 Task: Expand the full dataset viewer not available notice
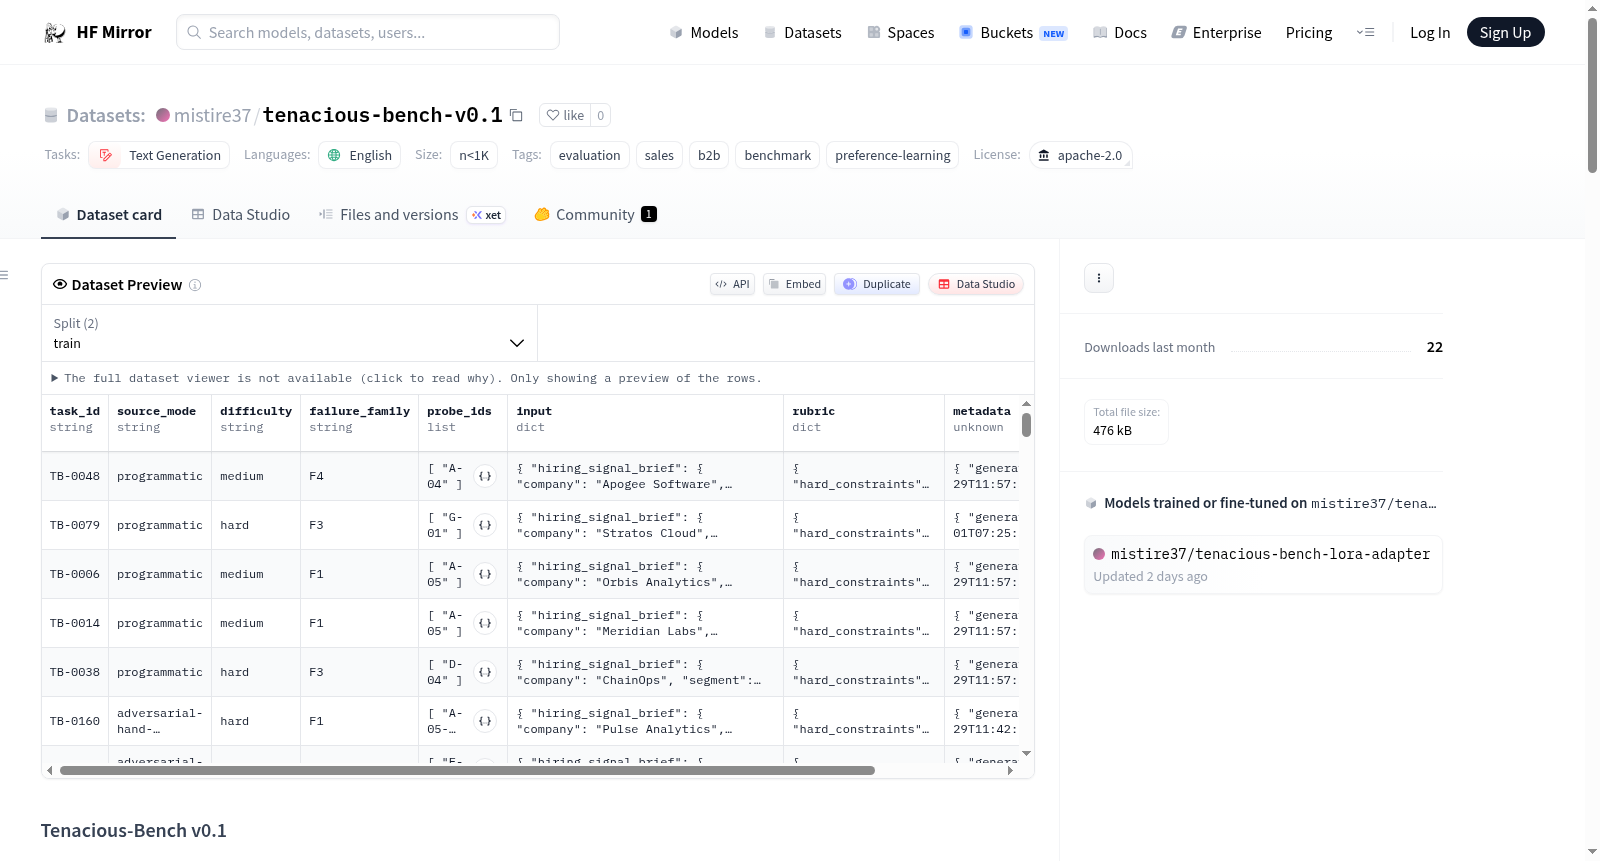(x=406, y=378)
